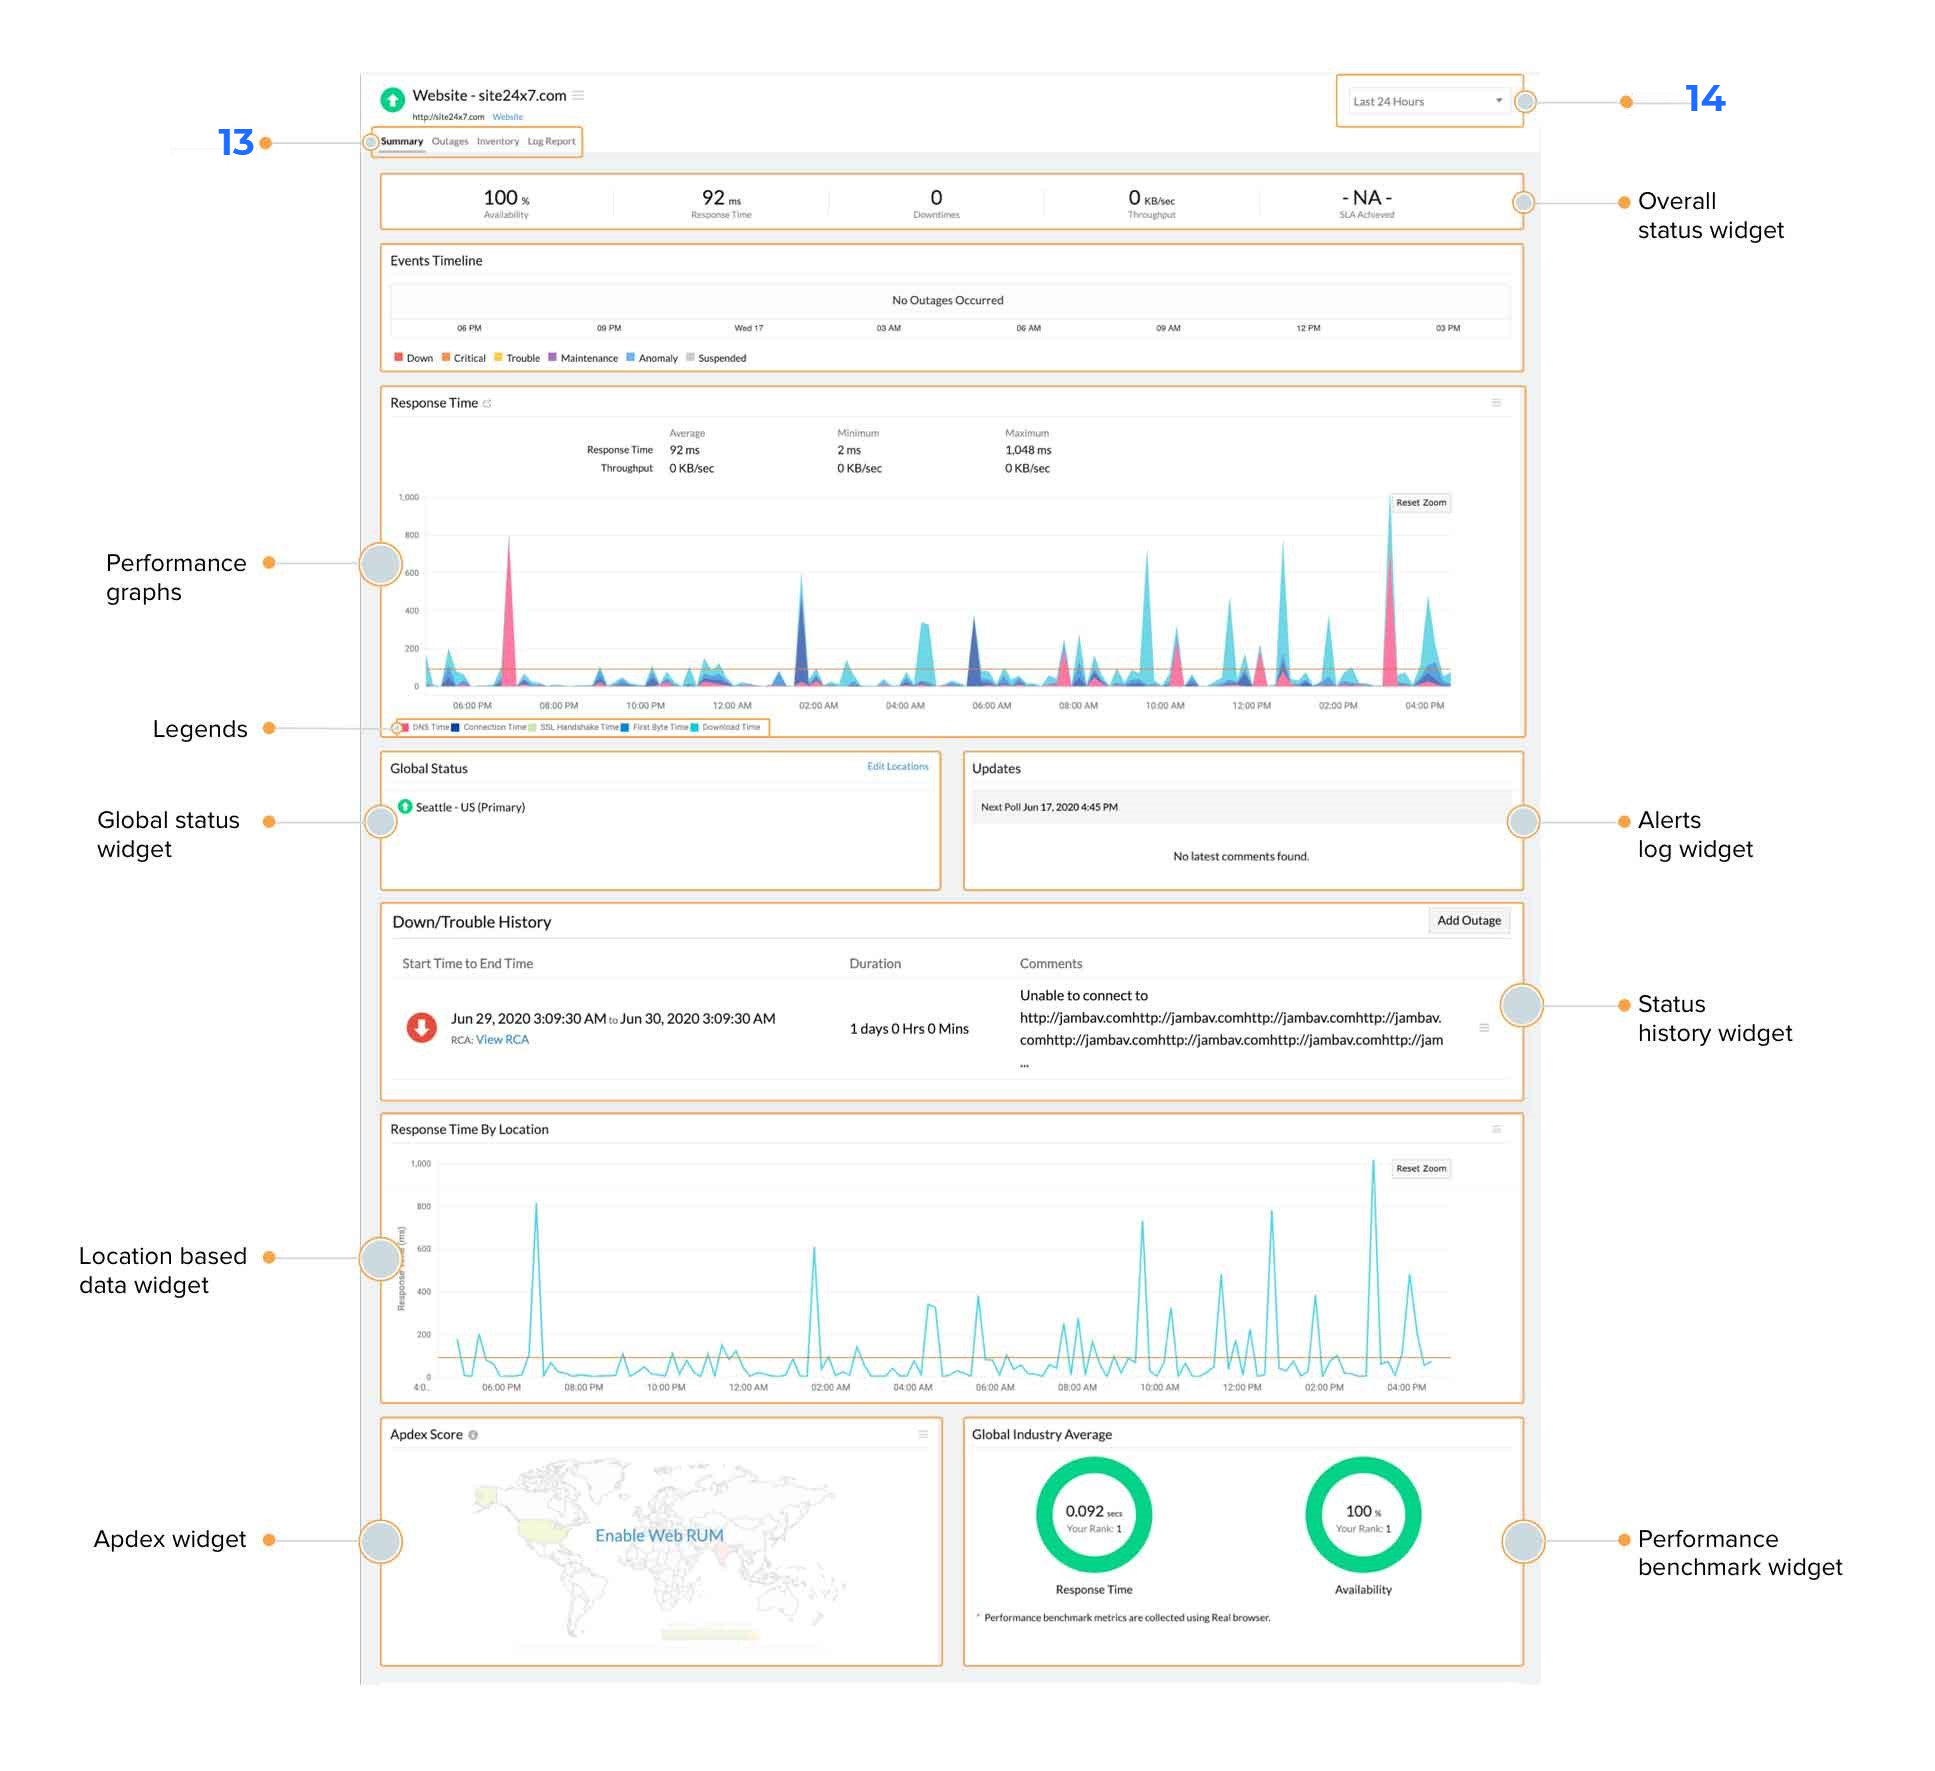Click the SSL Handshake Time color swatch
This screenshot has width=1935, height=1771.
[x=530, y=727]
